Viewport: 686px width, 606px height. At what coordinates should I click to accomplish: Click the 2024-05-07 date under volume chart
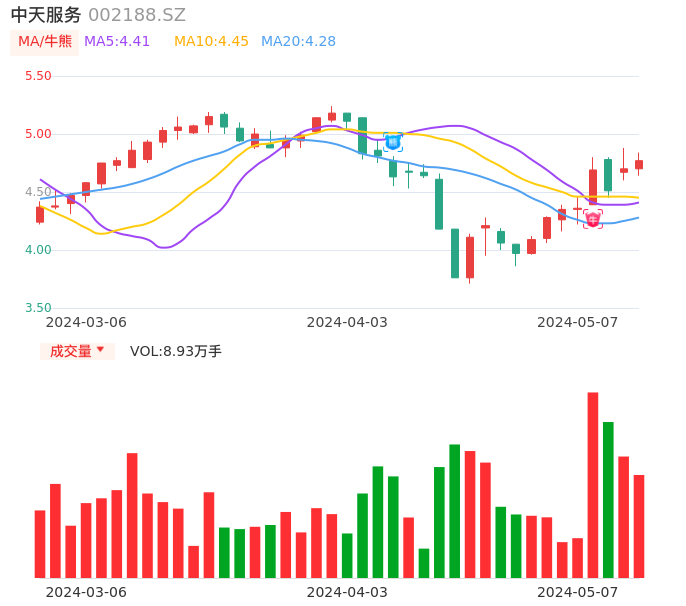point(578,592)
